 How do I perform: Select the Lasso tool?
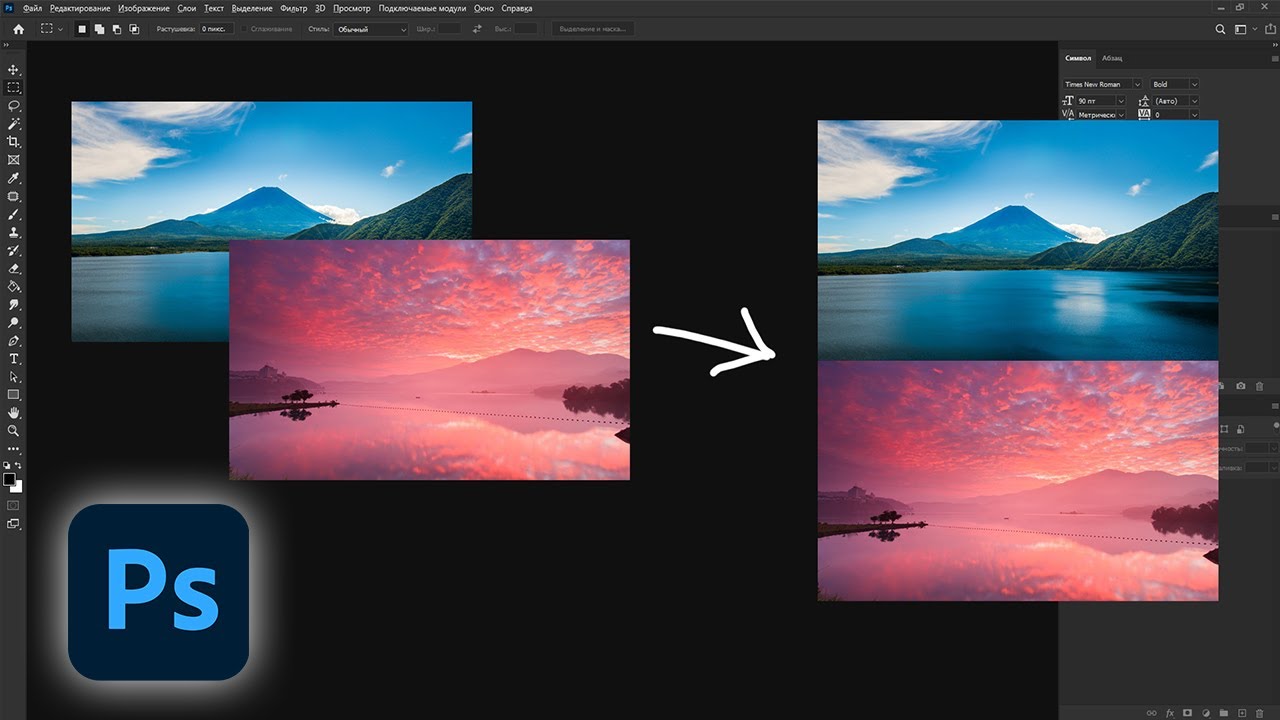14,106
